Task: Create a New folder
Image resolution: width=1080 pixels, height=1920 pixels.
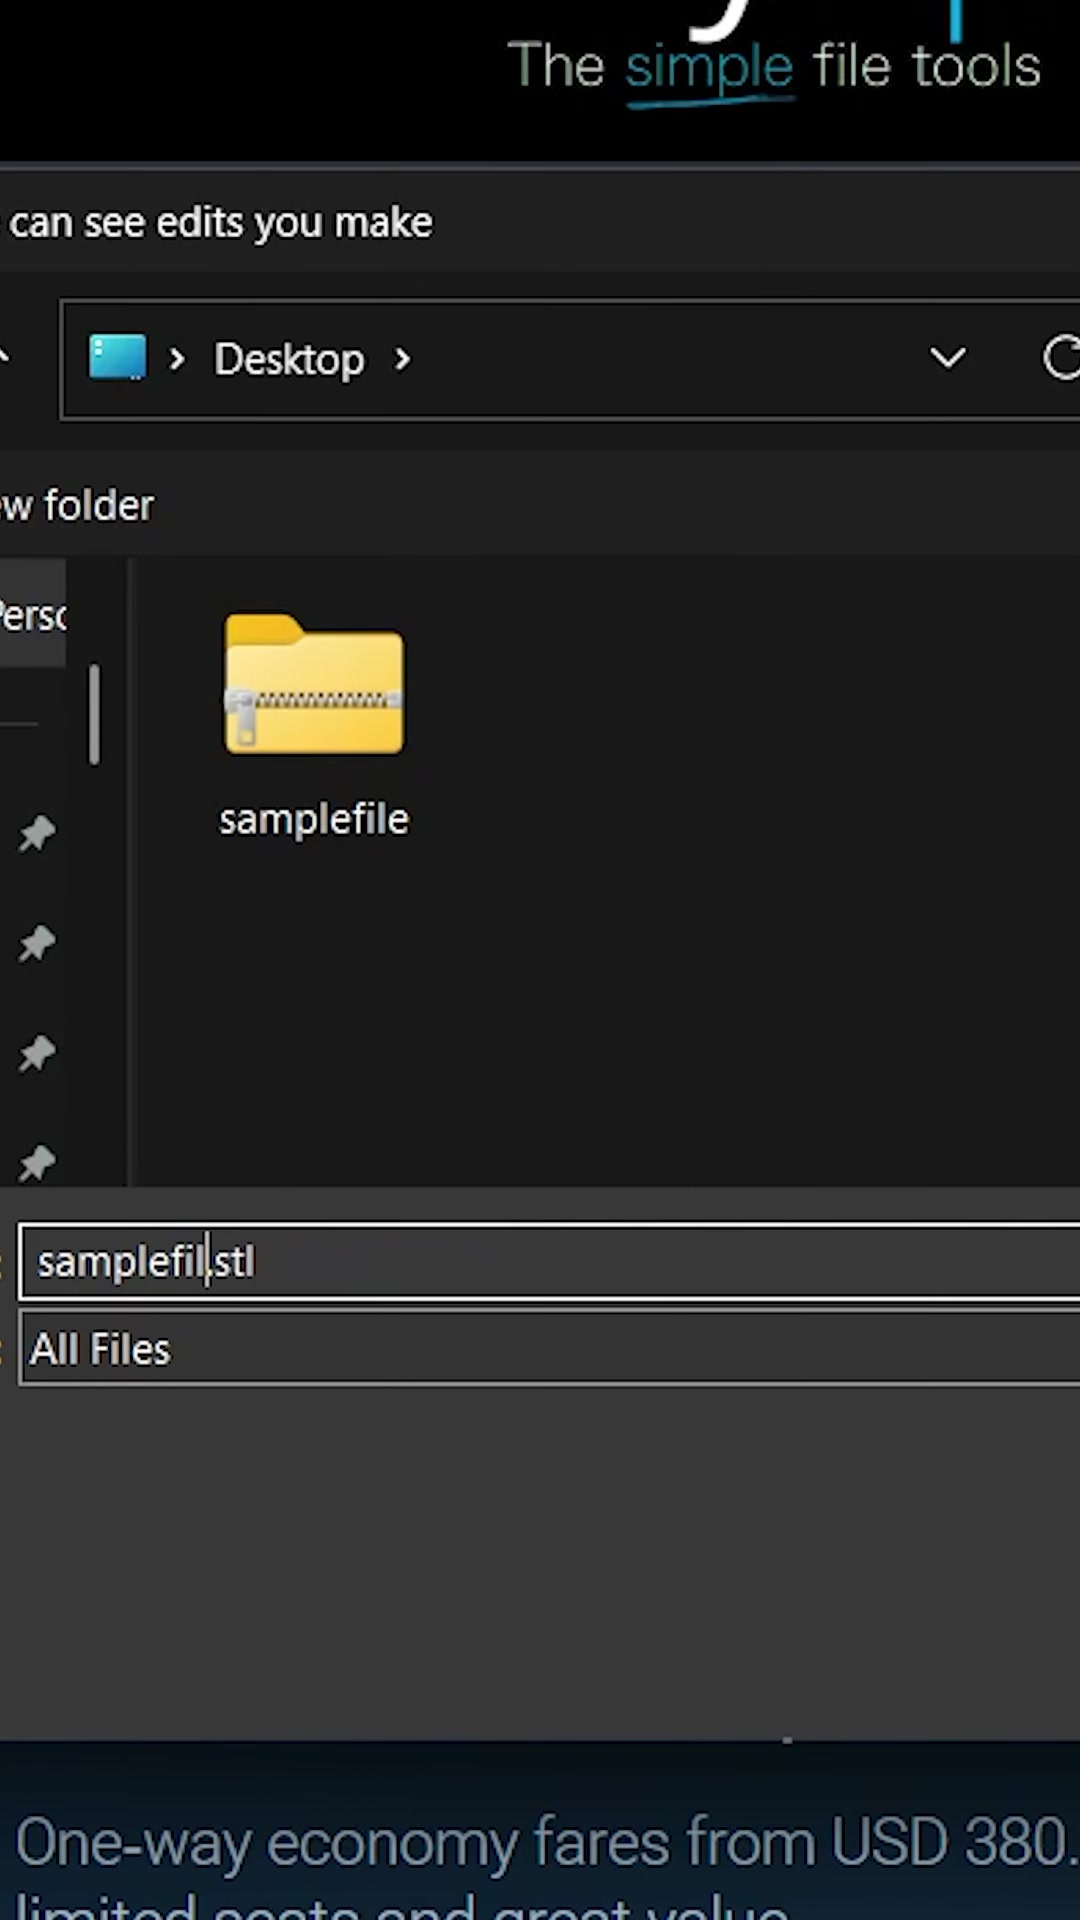Action: (x=77, y=506)
